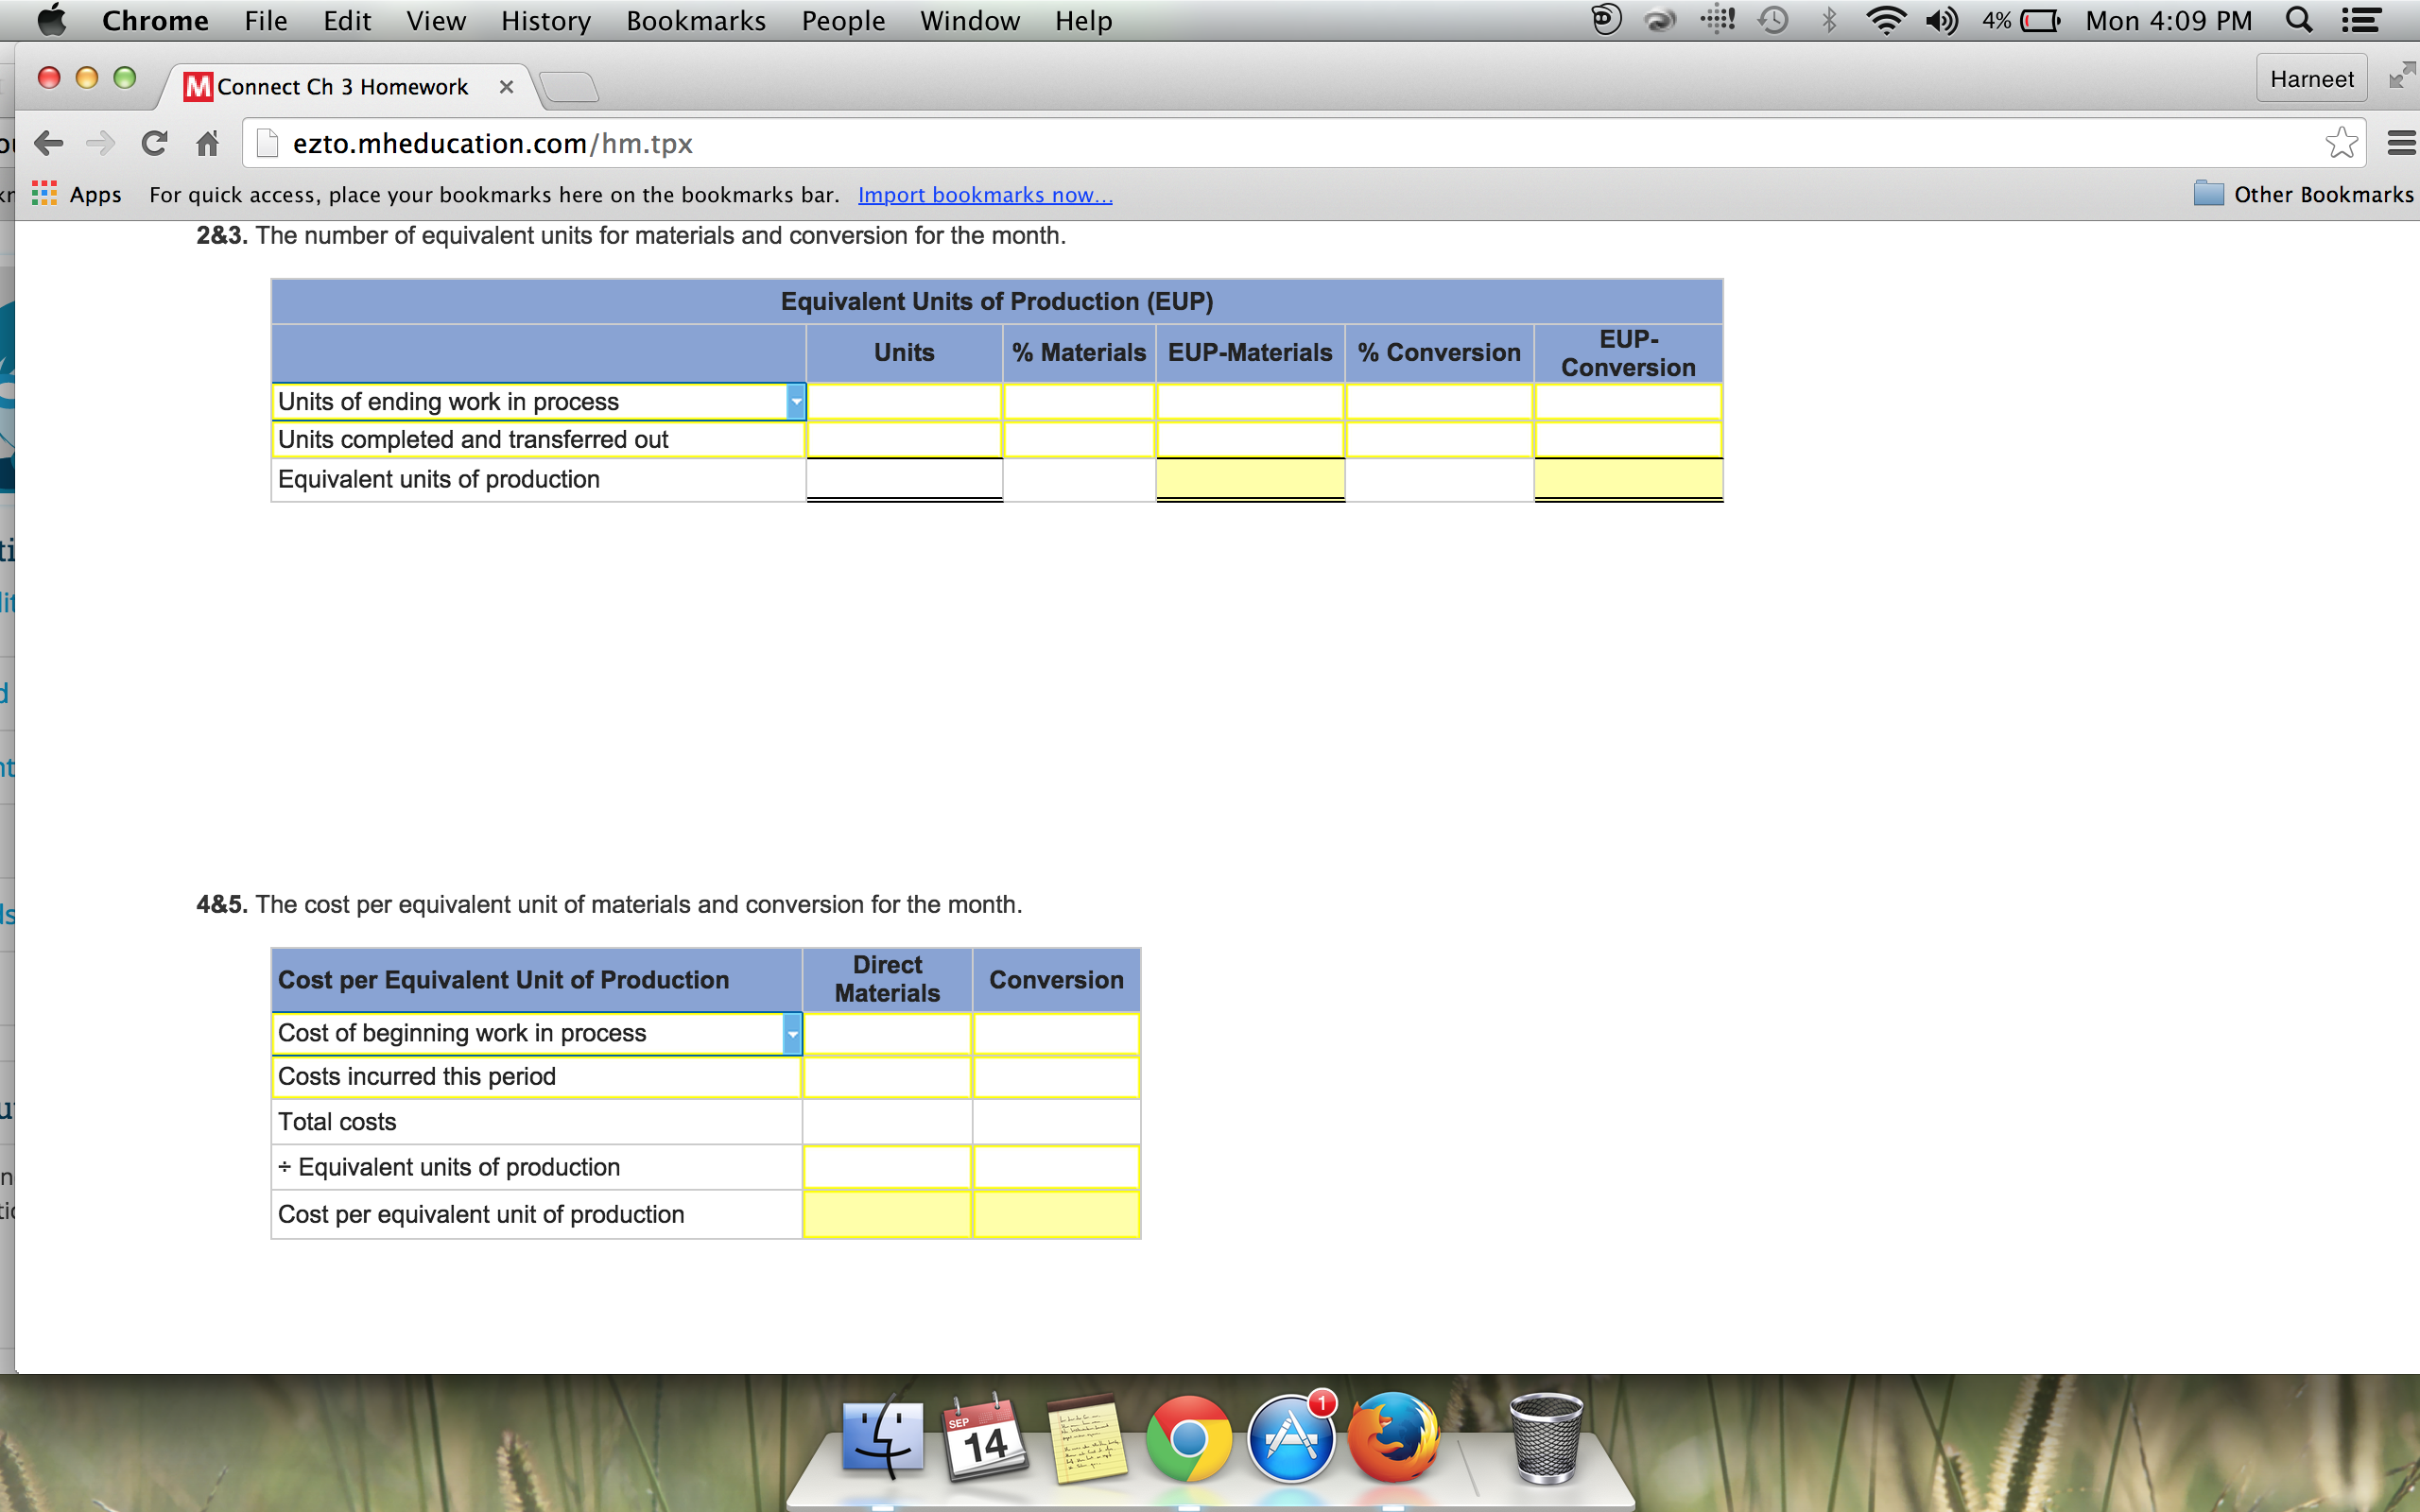Open the Apps grid icon
Screen dimensions: 2420x1512
click(x=44, y=194)
